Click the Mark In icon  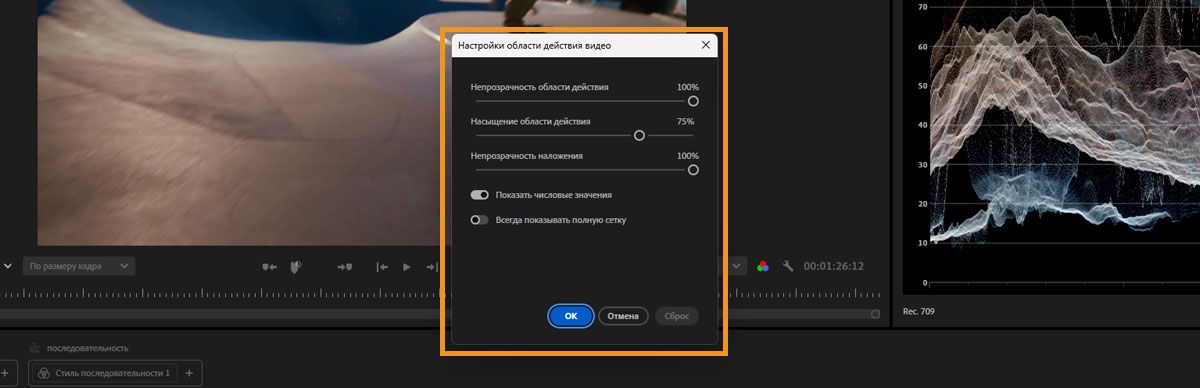(x=269, y=267)
